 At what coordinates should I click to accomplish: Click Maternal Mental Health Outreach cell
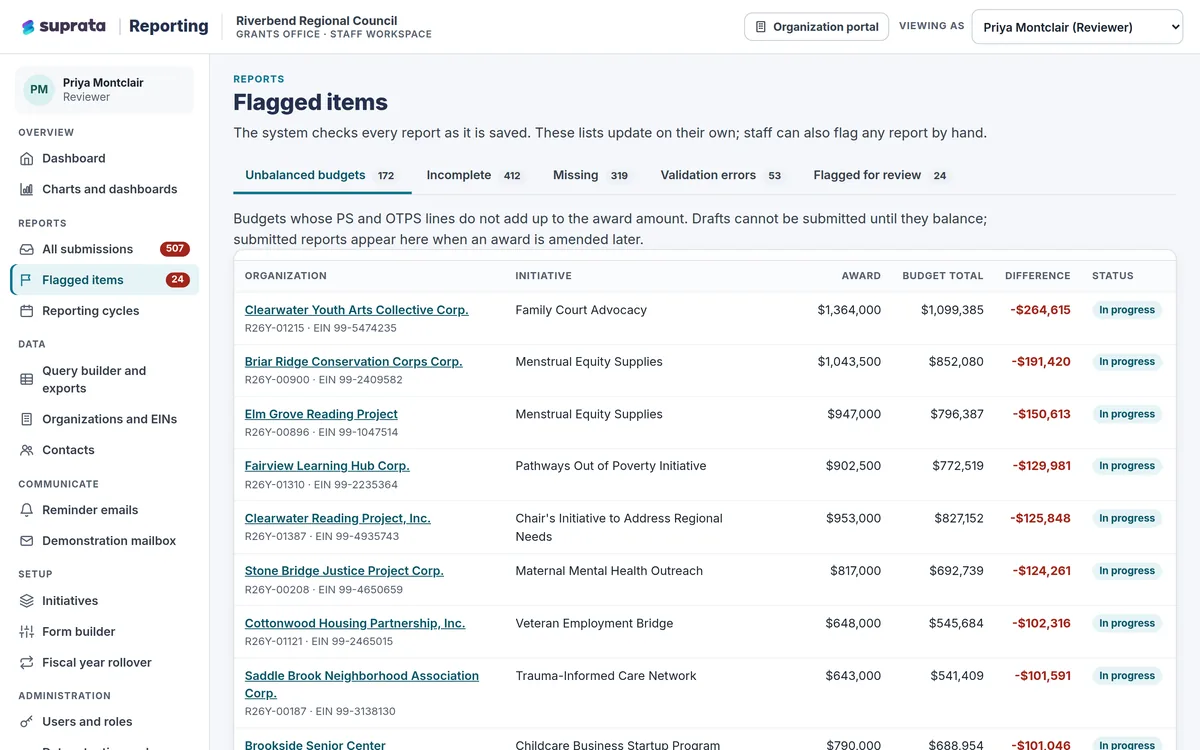coord(609,571)
